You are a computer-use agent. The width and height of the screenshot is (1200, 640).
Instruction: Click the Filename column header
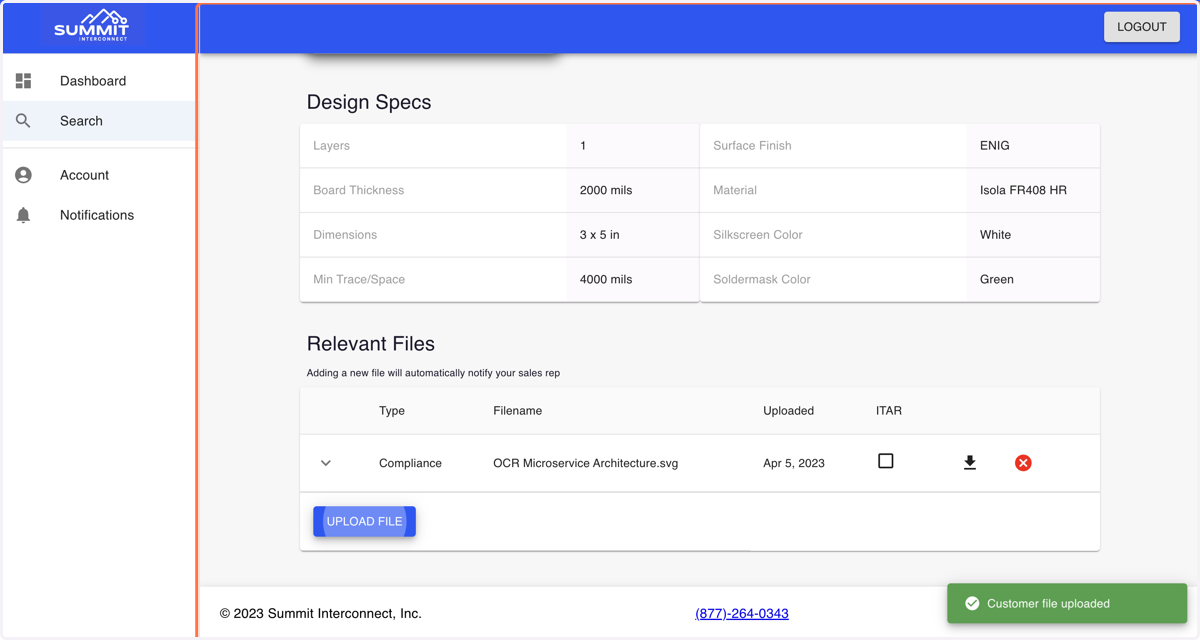pyautogui.click(x=518, y=411)
